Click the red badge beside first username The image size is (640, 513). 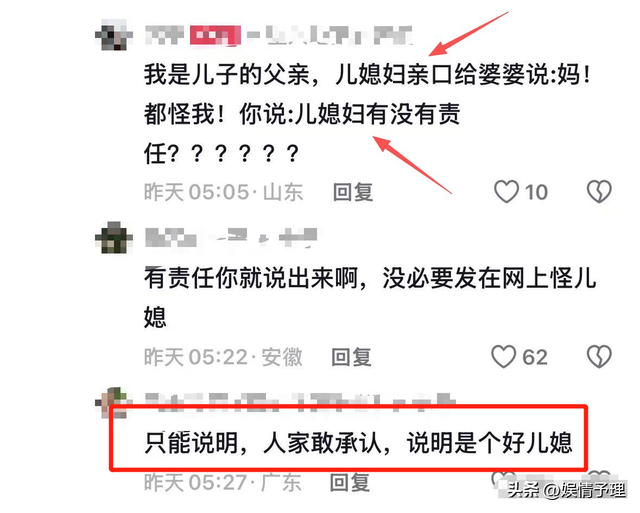pyautogui.click(x=215, y=35)
